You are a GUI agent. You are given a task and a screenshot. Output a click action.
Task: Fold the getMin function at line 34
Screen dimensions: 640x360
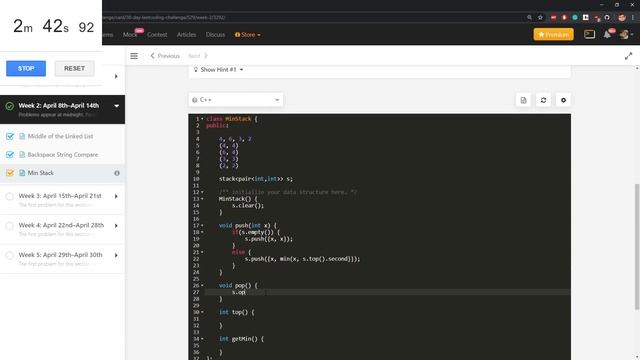[x=202, y=339]
